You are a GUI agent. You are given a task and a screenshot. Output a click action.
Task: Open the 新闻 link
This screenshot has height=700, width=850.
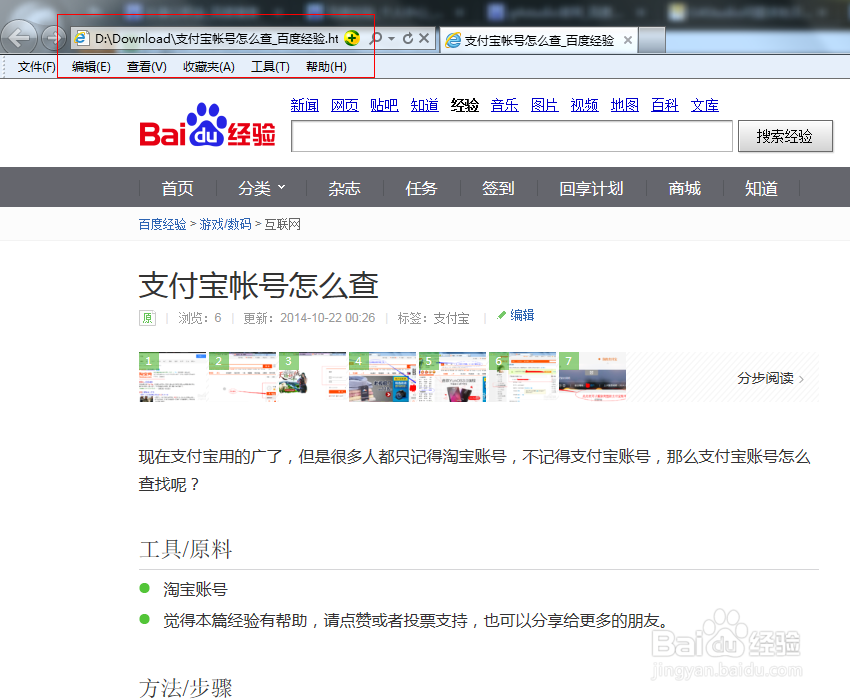pyautogui.click(x=305, y=105)
